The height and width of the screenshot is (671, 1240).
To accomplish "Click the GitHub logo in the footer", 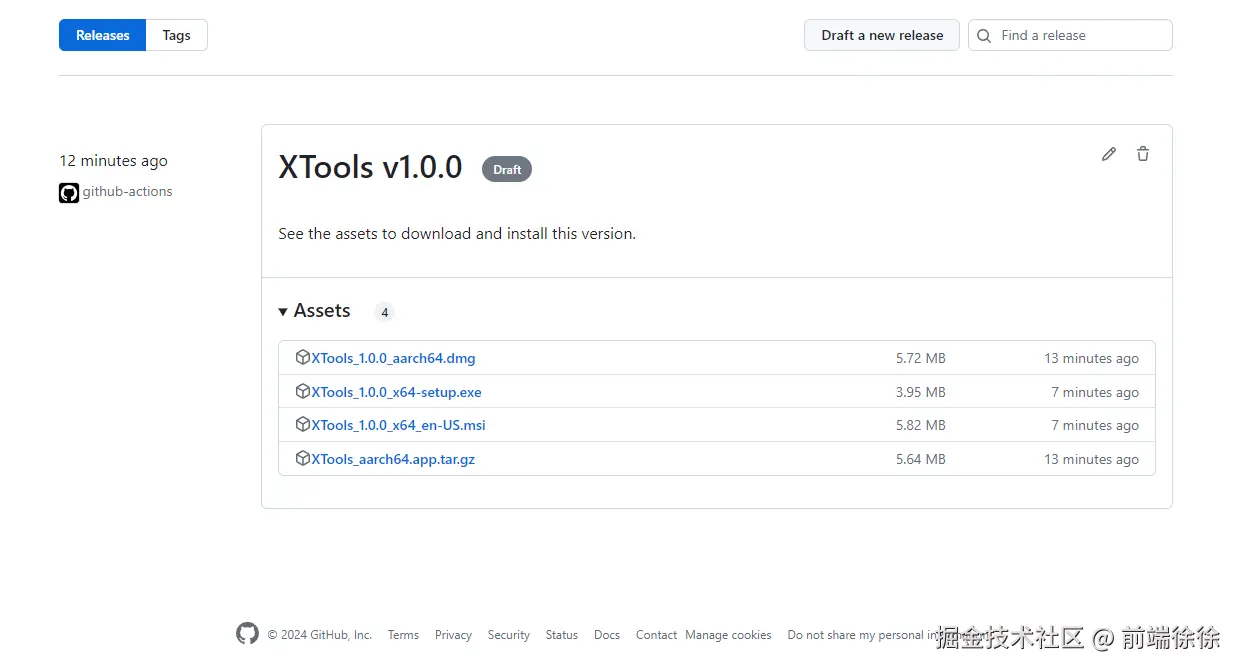I will coord(247,634).
